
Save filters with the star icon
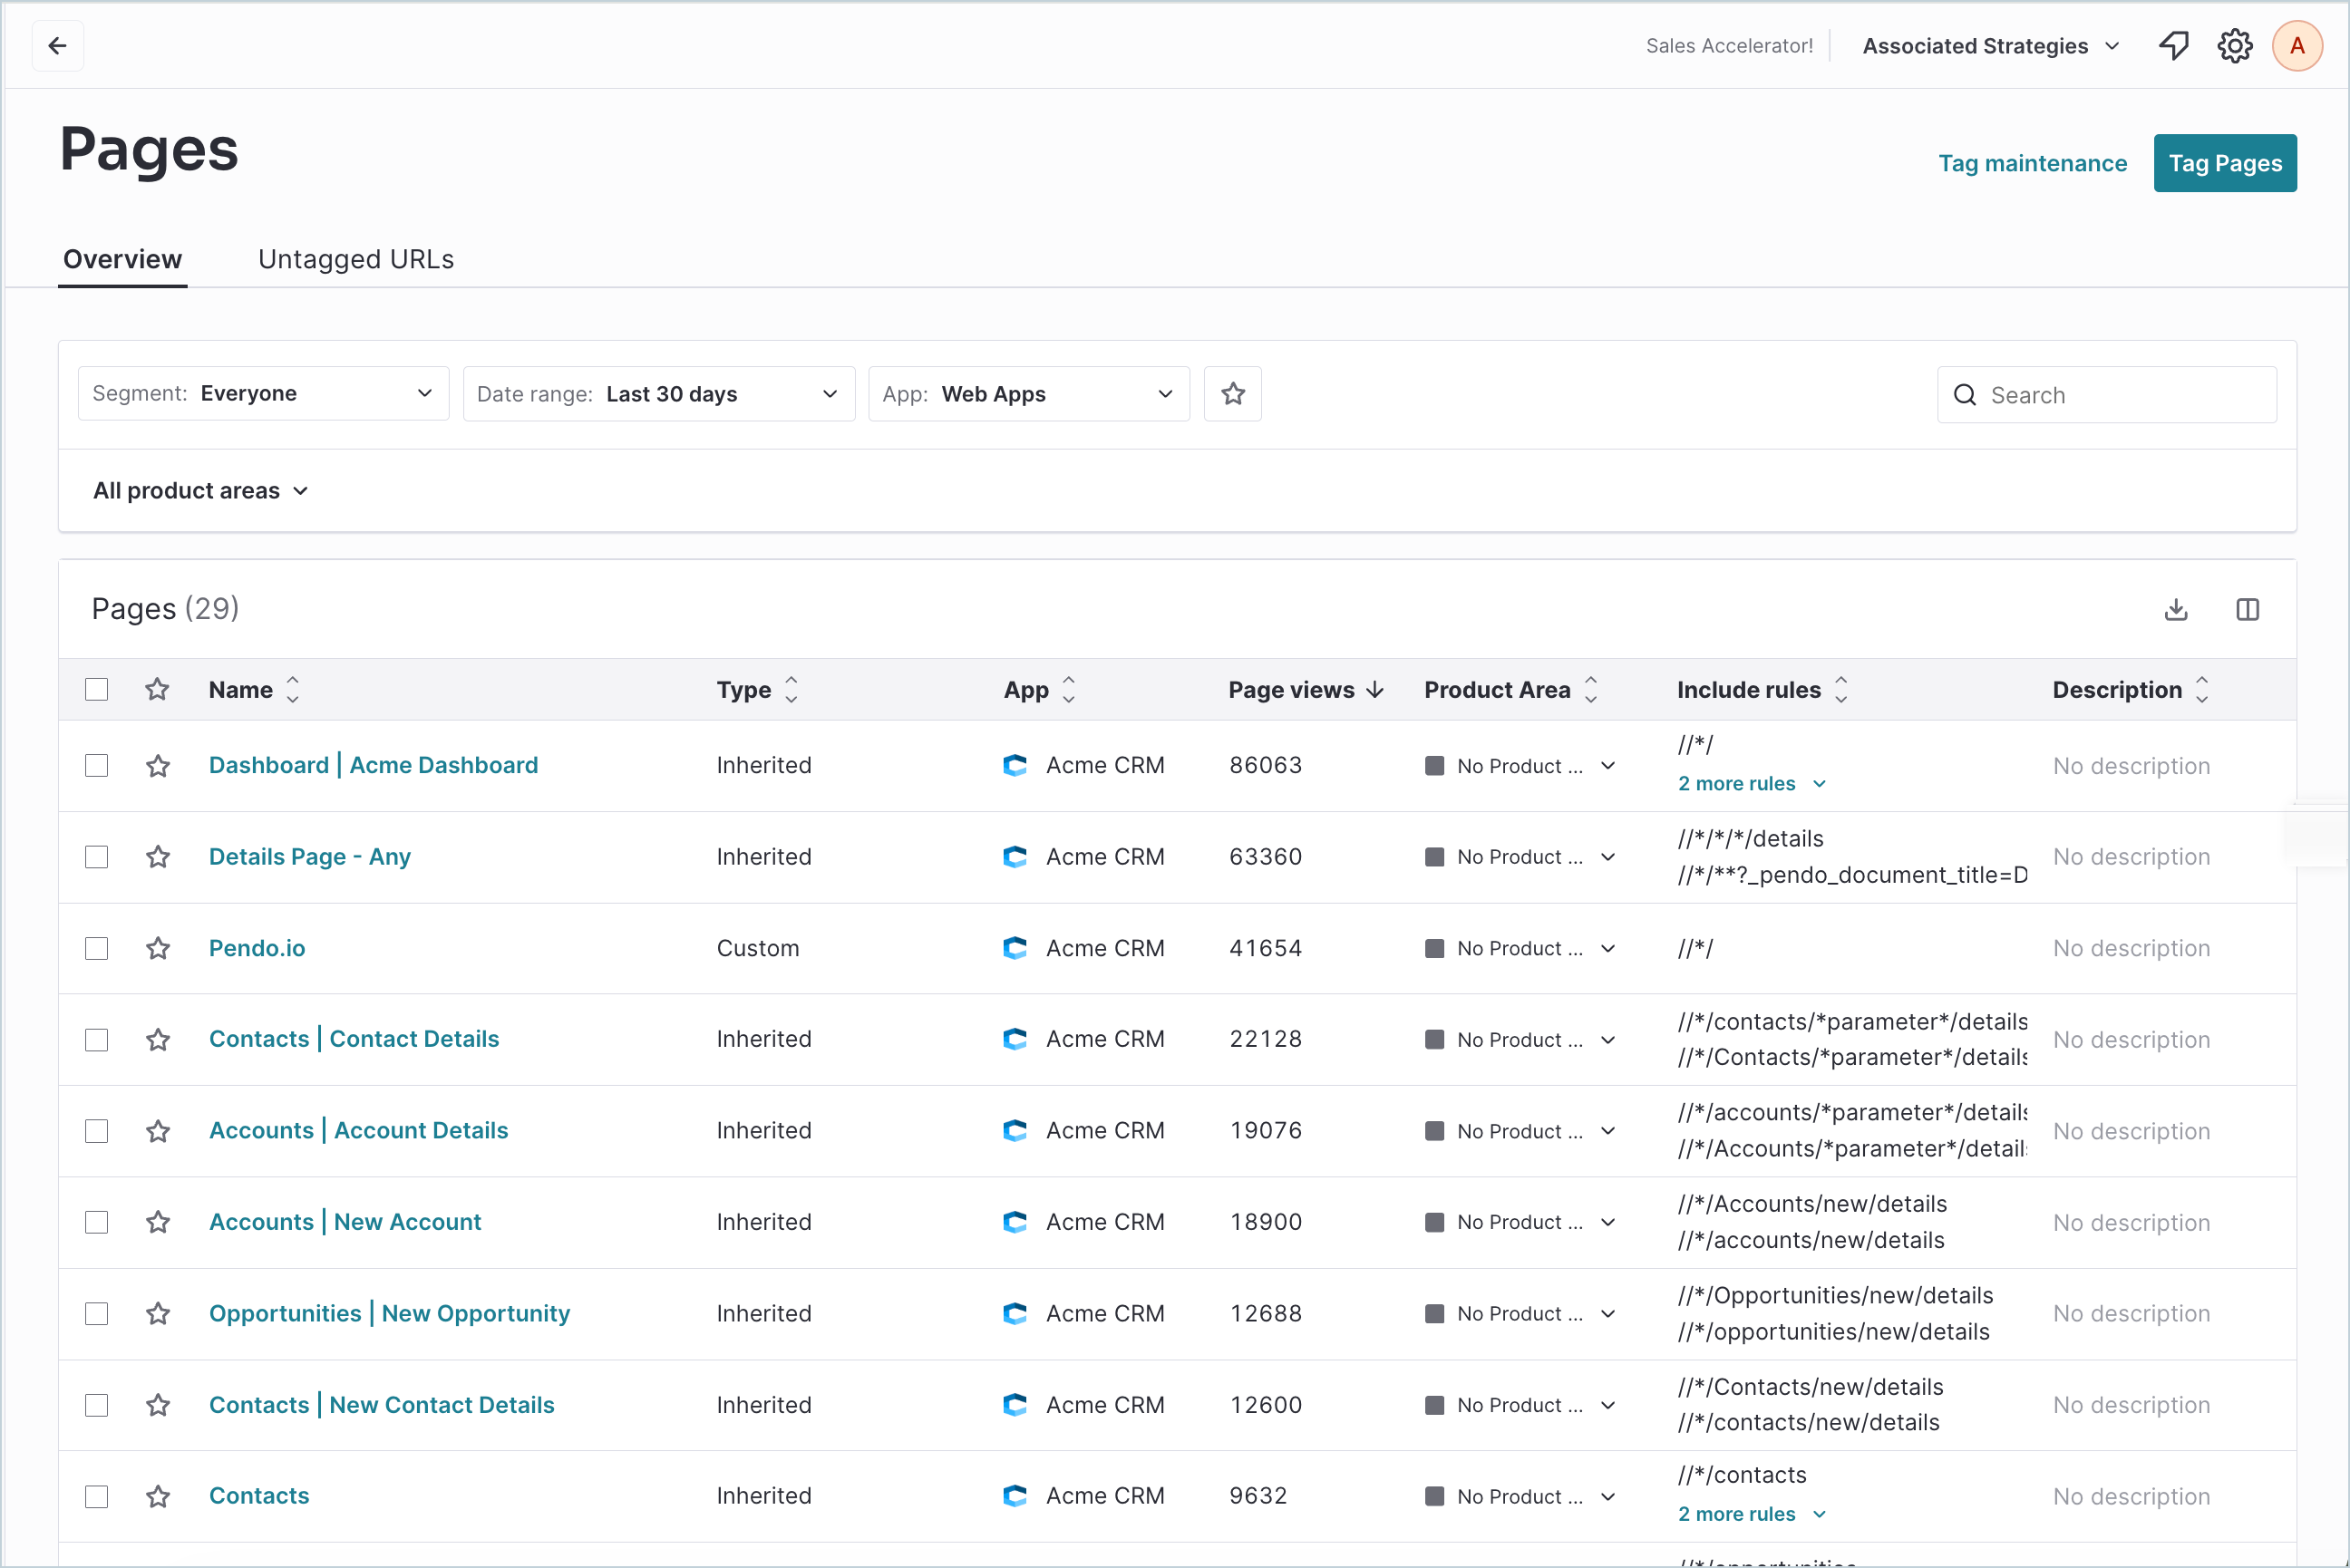click(x=1233, y=394)
